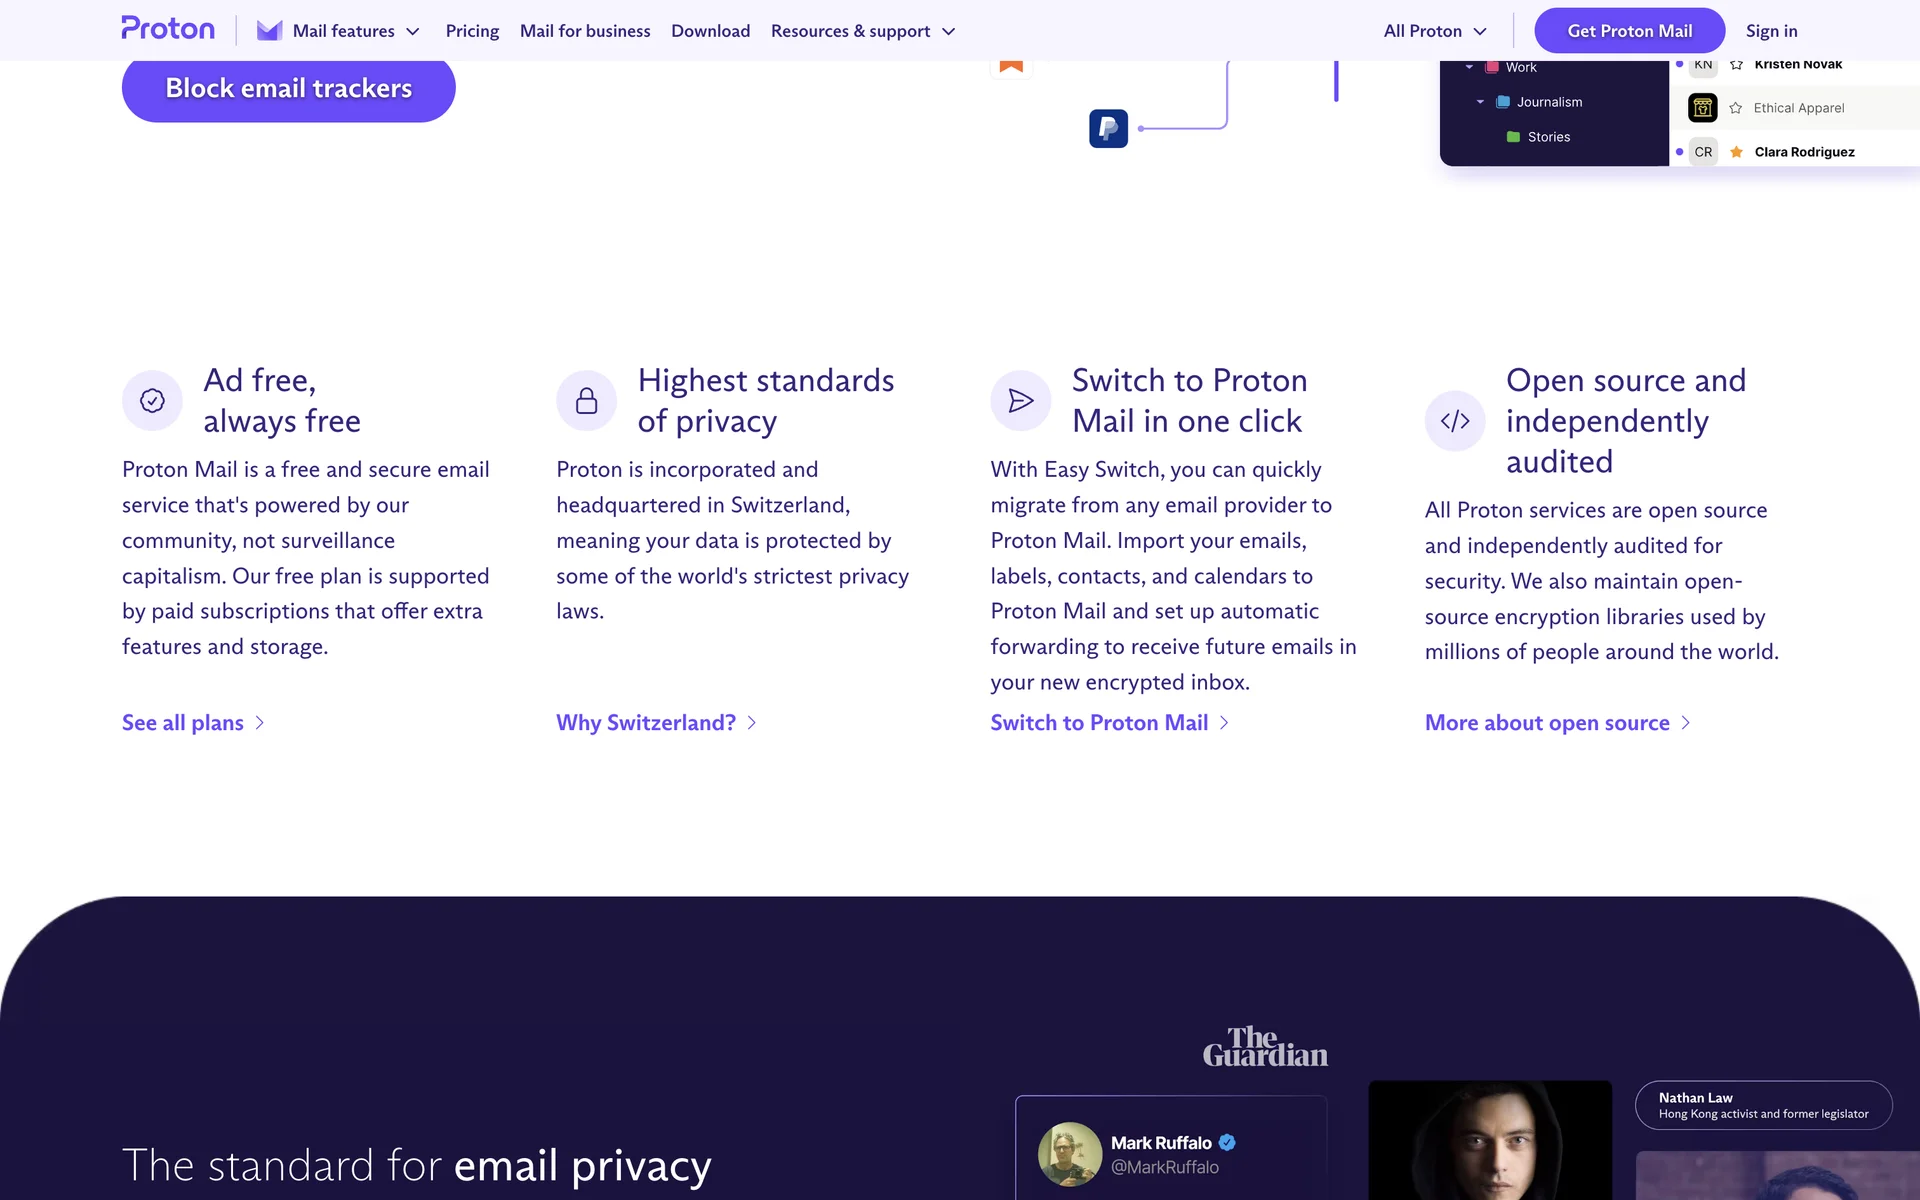Click the padlock icon beside Highest standards
Image resolution: width=1920 pixels, height=1200 pixels.
pyautogui.click(x=586, y=401)
